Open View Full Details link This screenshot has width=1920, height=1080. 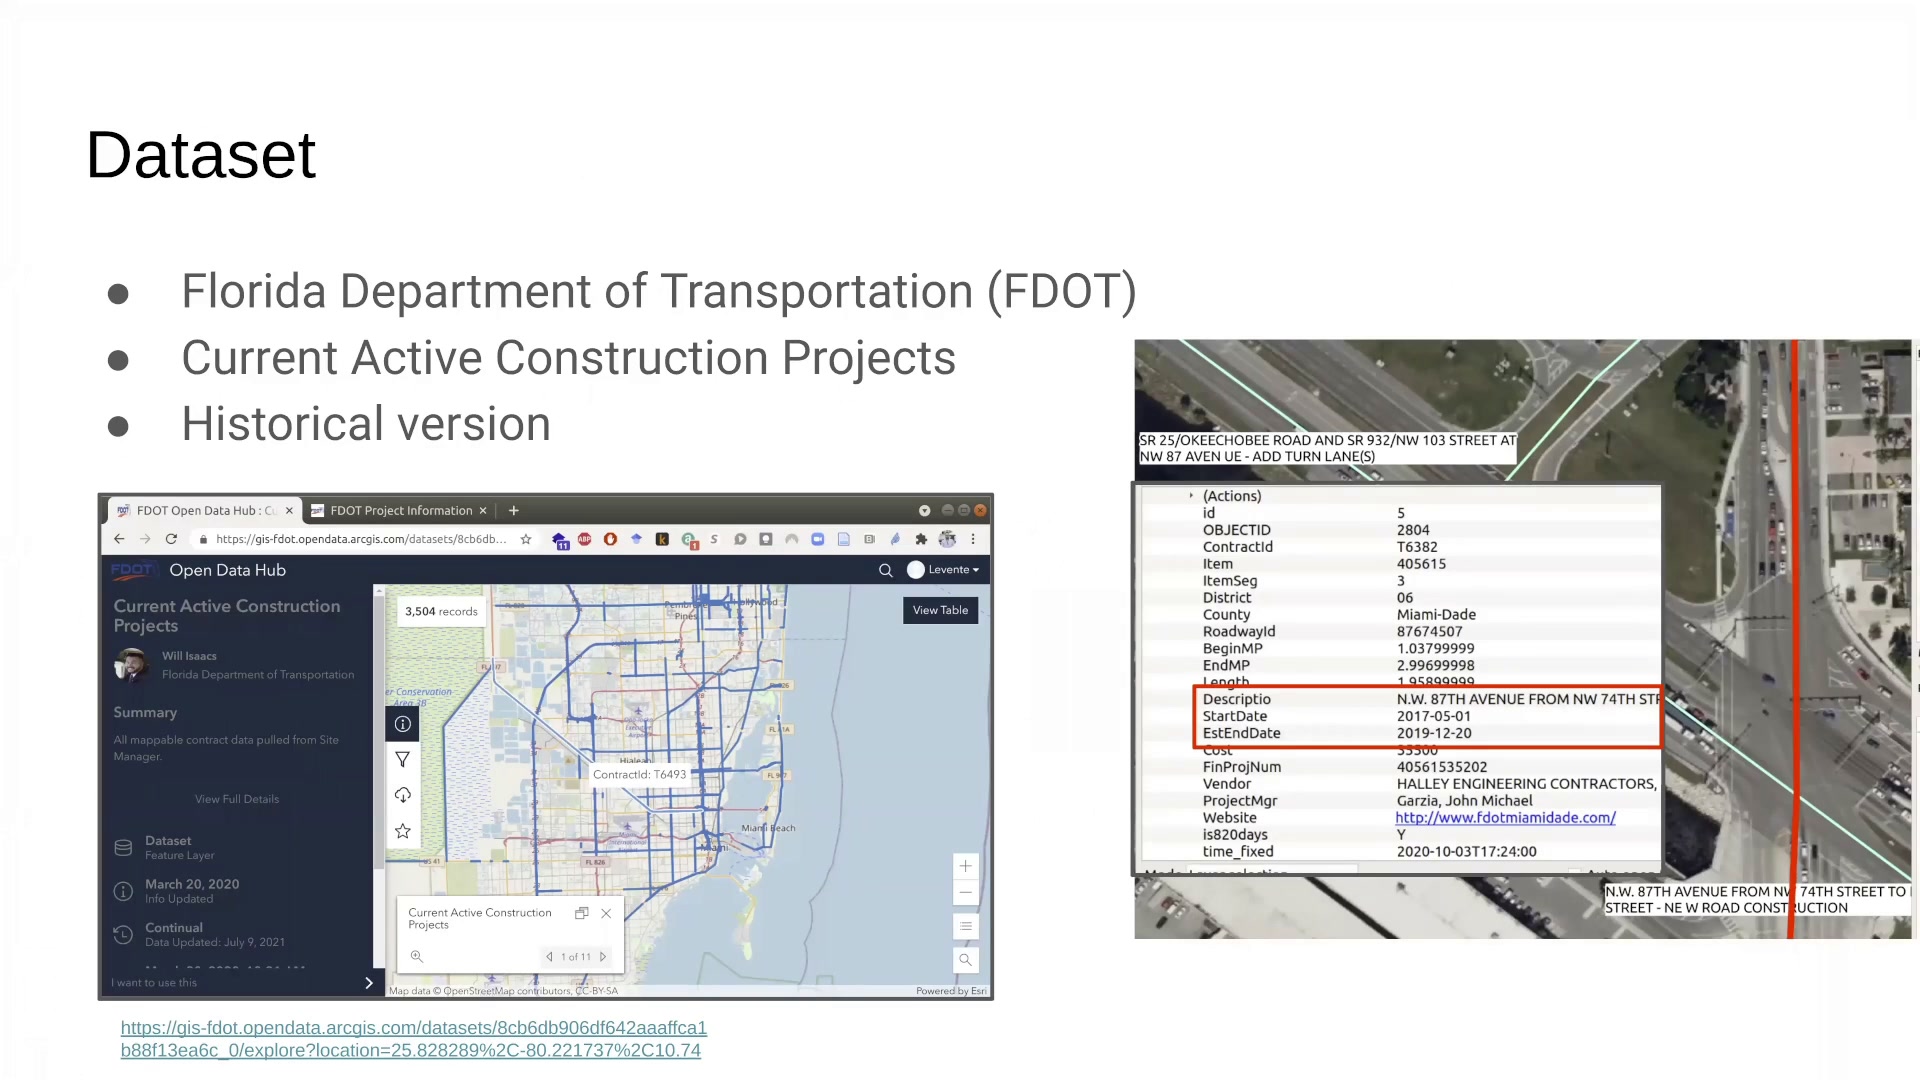pos(237,799)
